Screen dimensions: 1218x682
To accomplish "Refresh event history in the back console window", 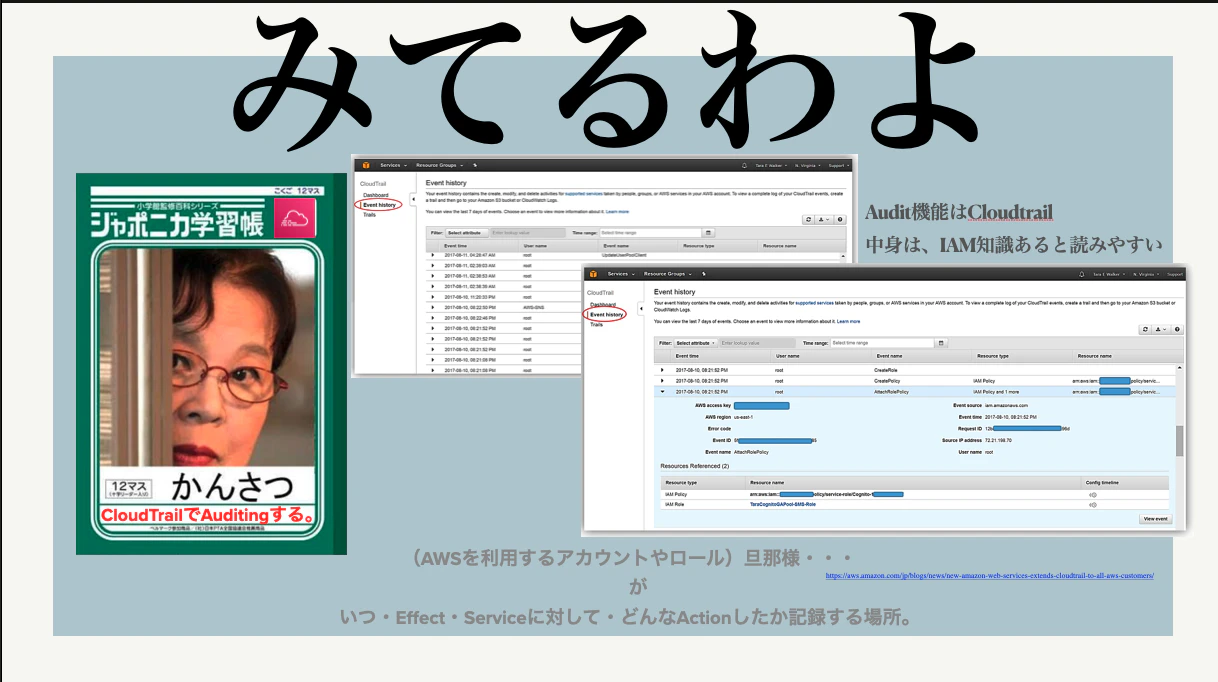I will tap(808, 219).
